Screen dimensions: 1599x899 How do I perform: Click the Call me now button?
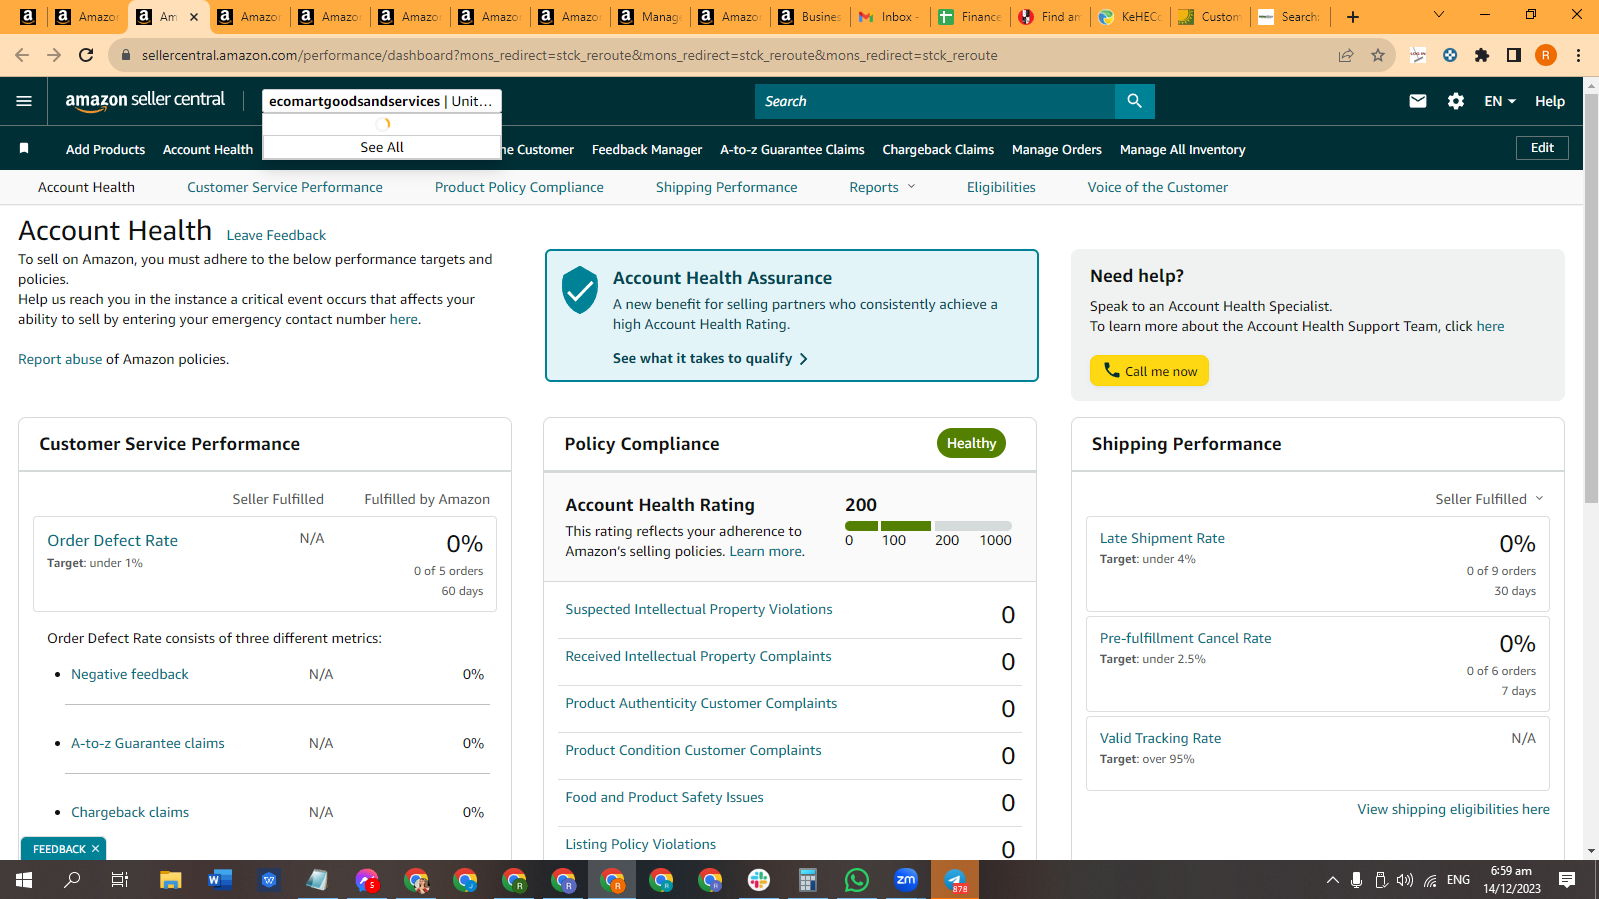tap(1149, 370)
